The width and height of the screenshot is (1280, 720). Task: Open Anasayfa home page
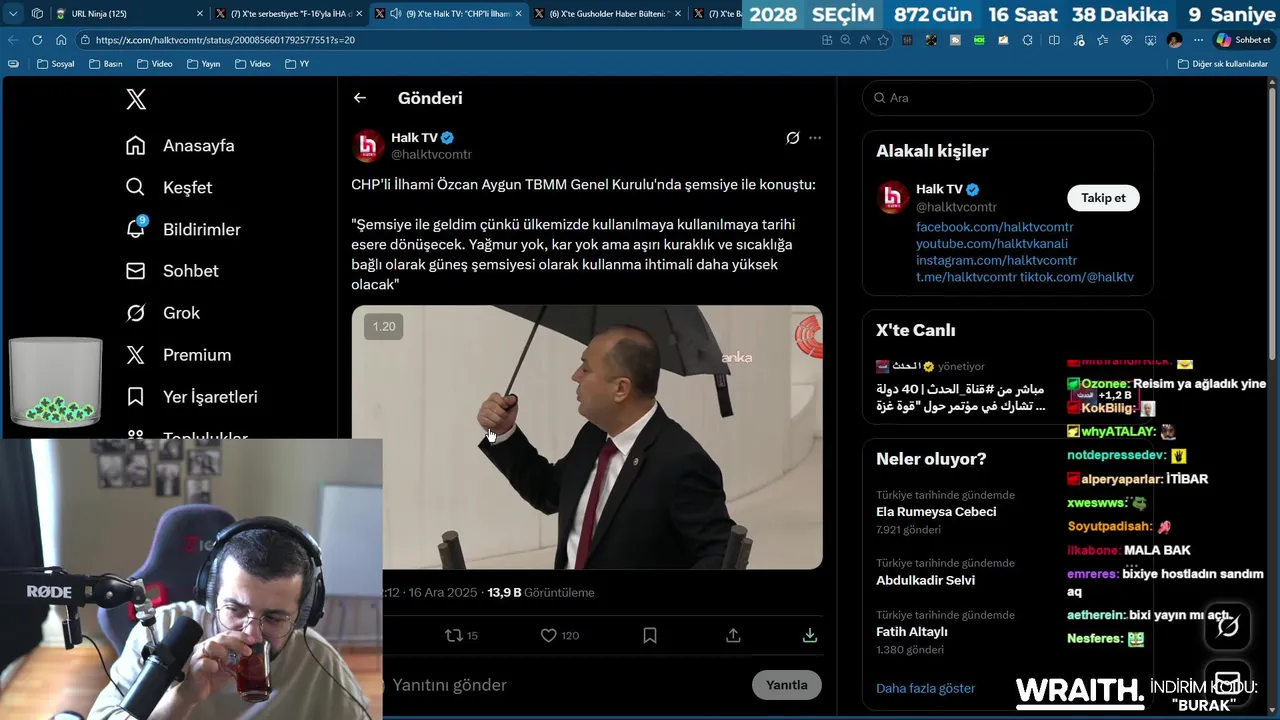pyautogui.click(x=180, y=146)
